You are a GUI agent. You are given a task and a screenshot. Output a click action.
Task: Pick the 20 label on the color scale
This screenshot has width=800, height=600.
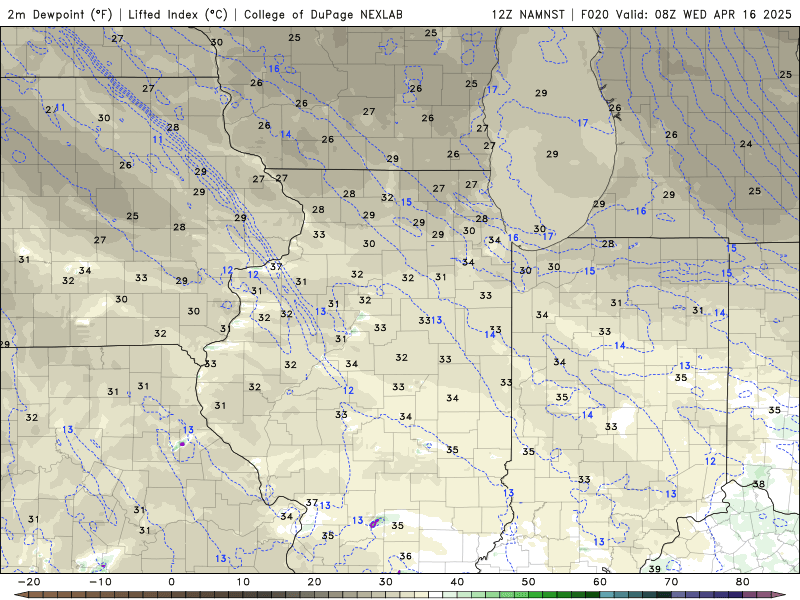coord(314,582)
